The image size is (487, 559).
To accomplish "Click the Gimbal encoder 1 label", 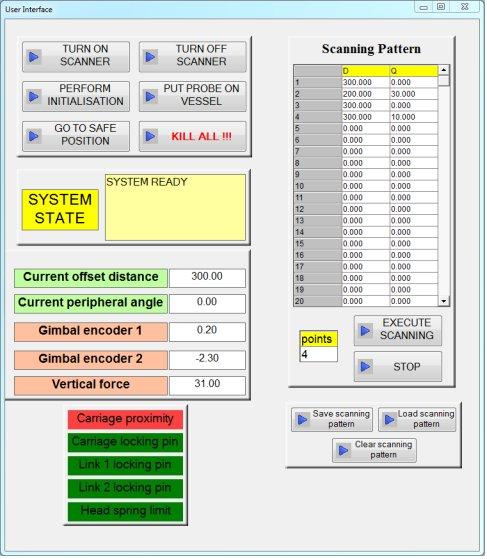I will (x=91, y=332).
